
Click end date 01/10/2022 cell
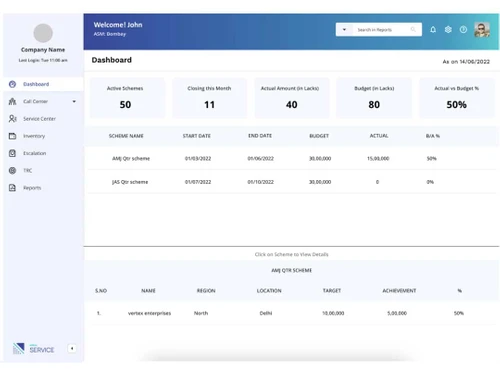260,182
